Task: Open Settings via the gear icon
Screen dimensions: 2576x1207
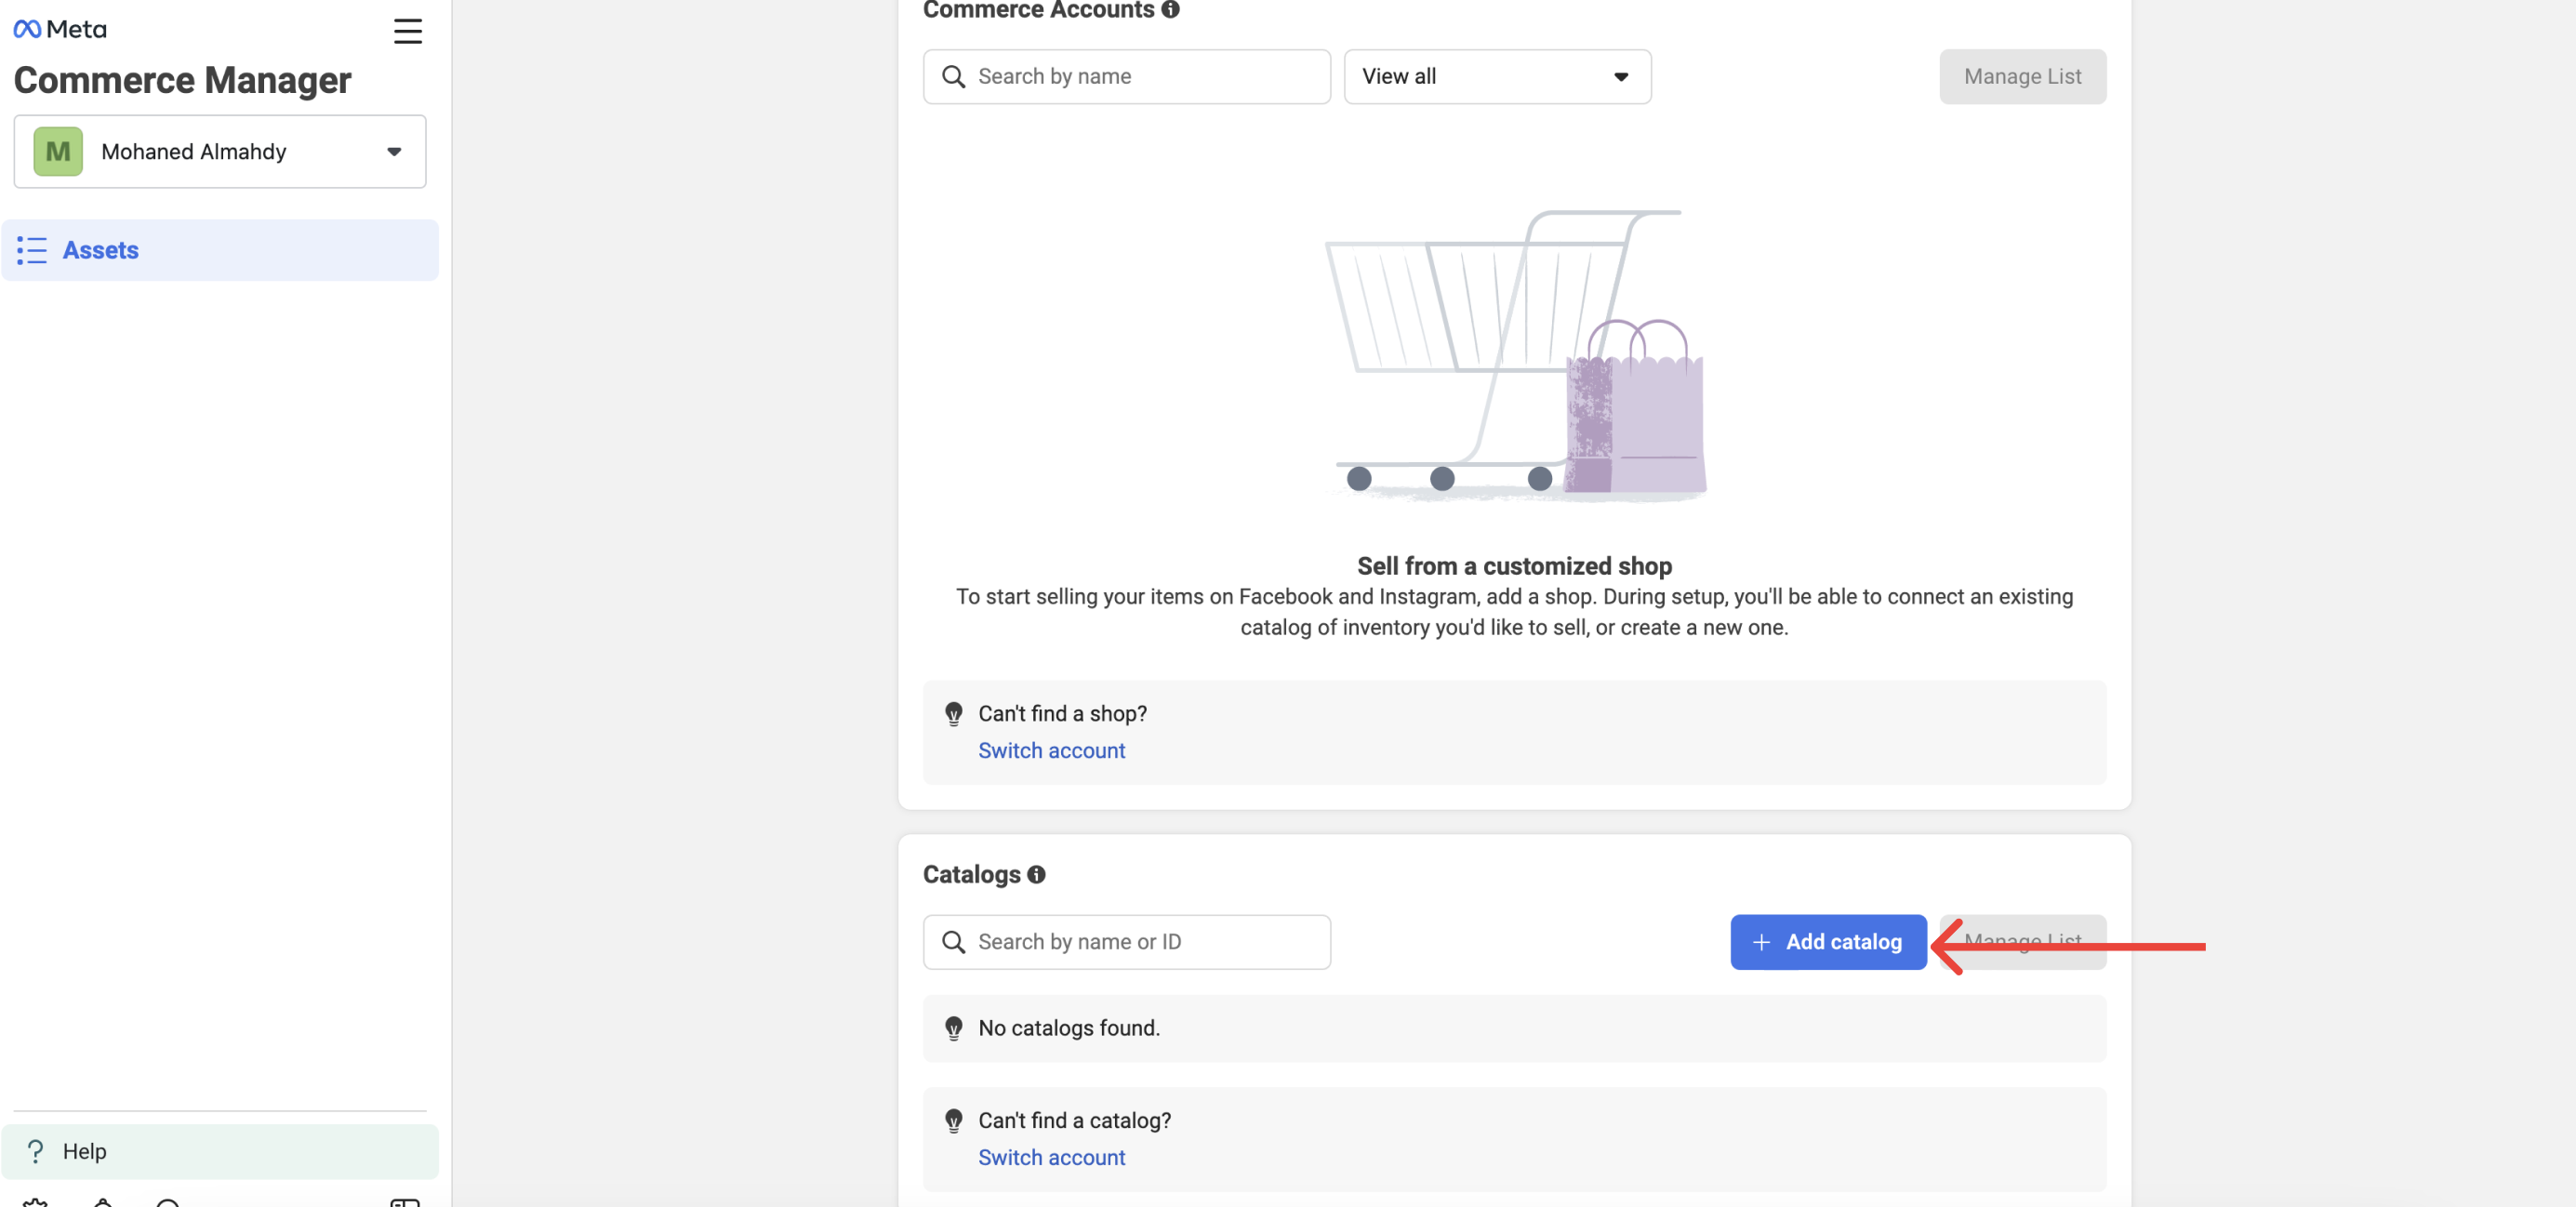Action: 35,1202
